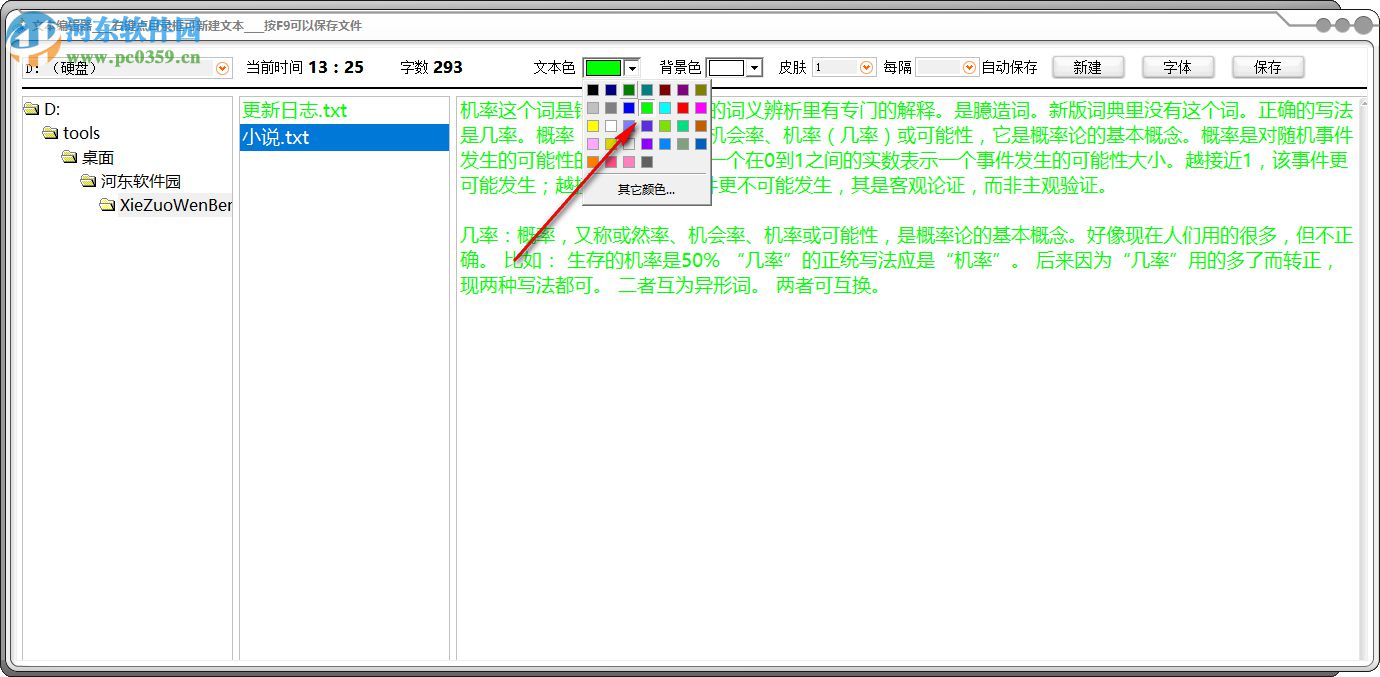Open the 背景色 background color dropdown
The width and height of the screenshot is (1380, 677).
pyautogui.click(x=755, y=67)
